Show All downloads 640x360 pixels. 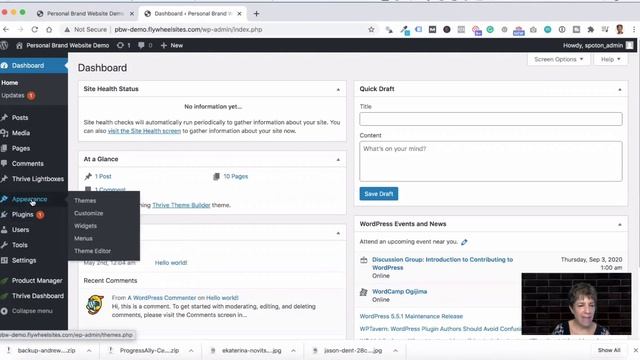pos(609,350)
